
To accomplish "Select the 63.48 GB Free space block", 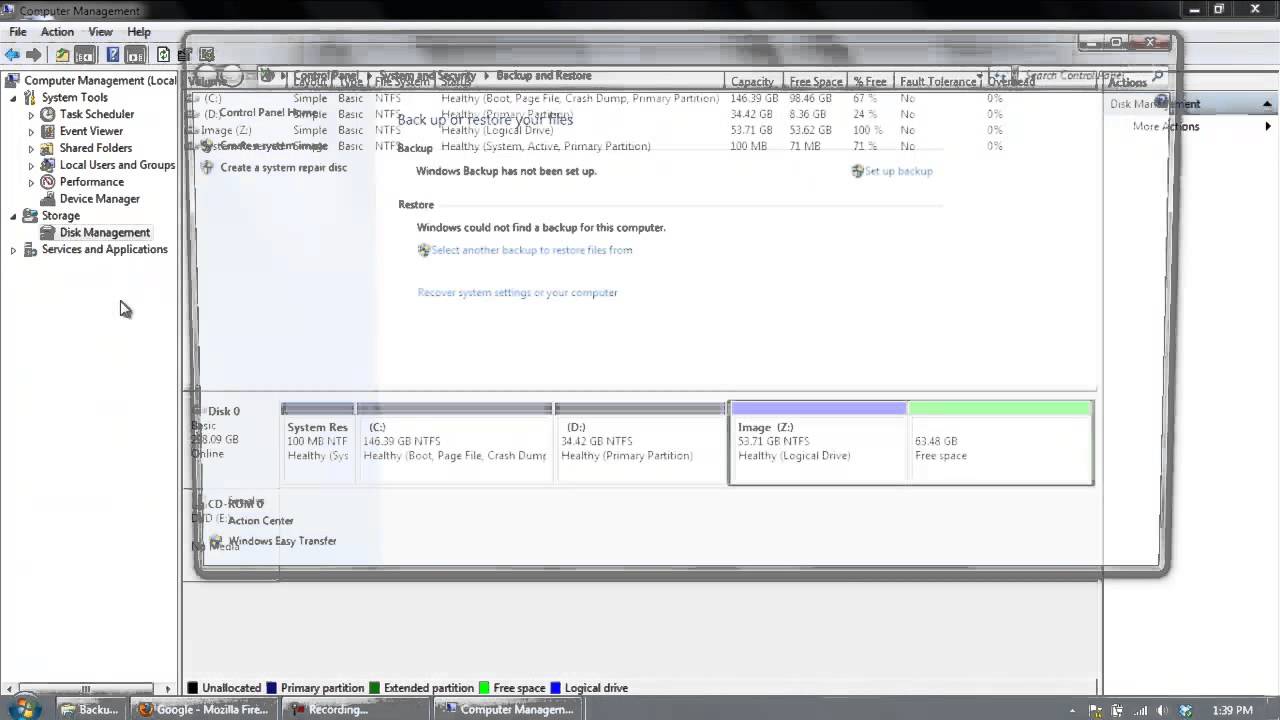I will pyautogui.click(x=1000, y=442).
